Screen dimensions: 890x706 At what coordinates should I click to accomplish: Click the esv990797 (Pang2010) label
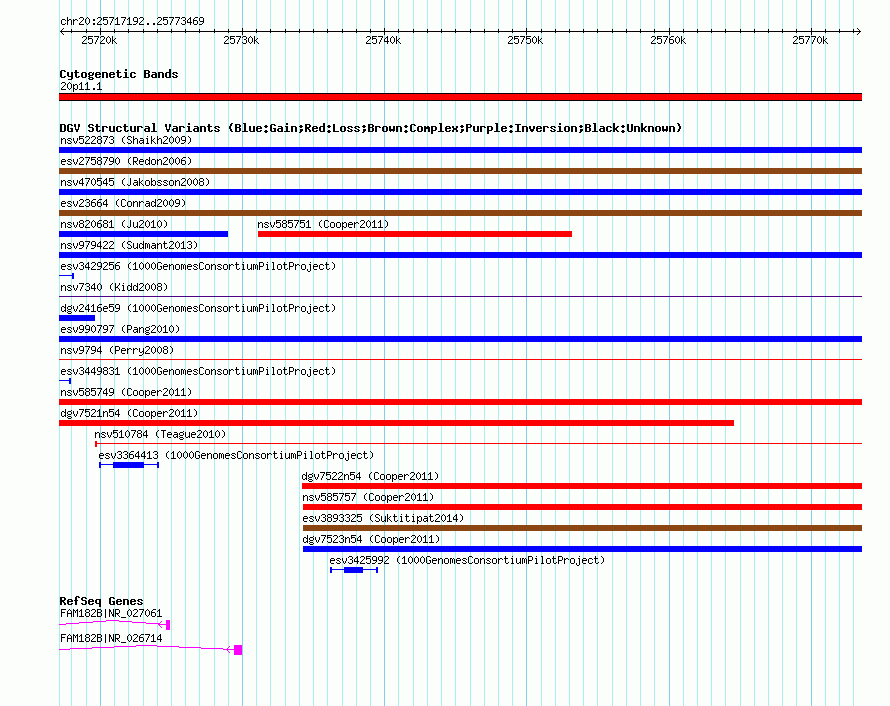(120, 329)
